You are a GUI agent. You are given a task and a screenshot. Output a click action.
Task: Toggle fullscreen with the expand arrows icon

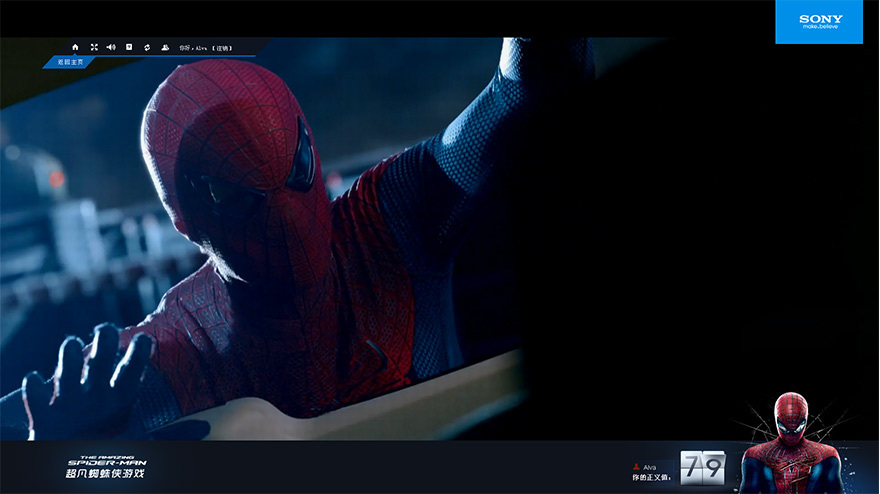click(x=94, y=48)
